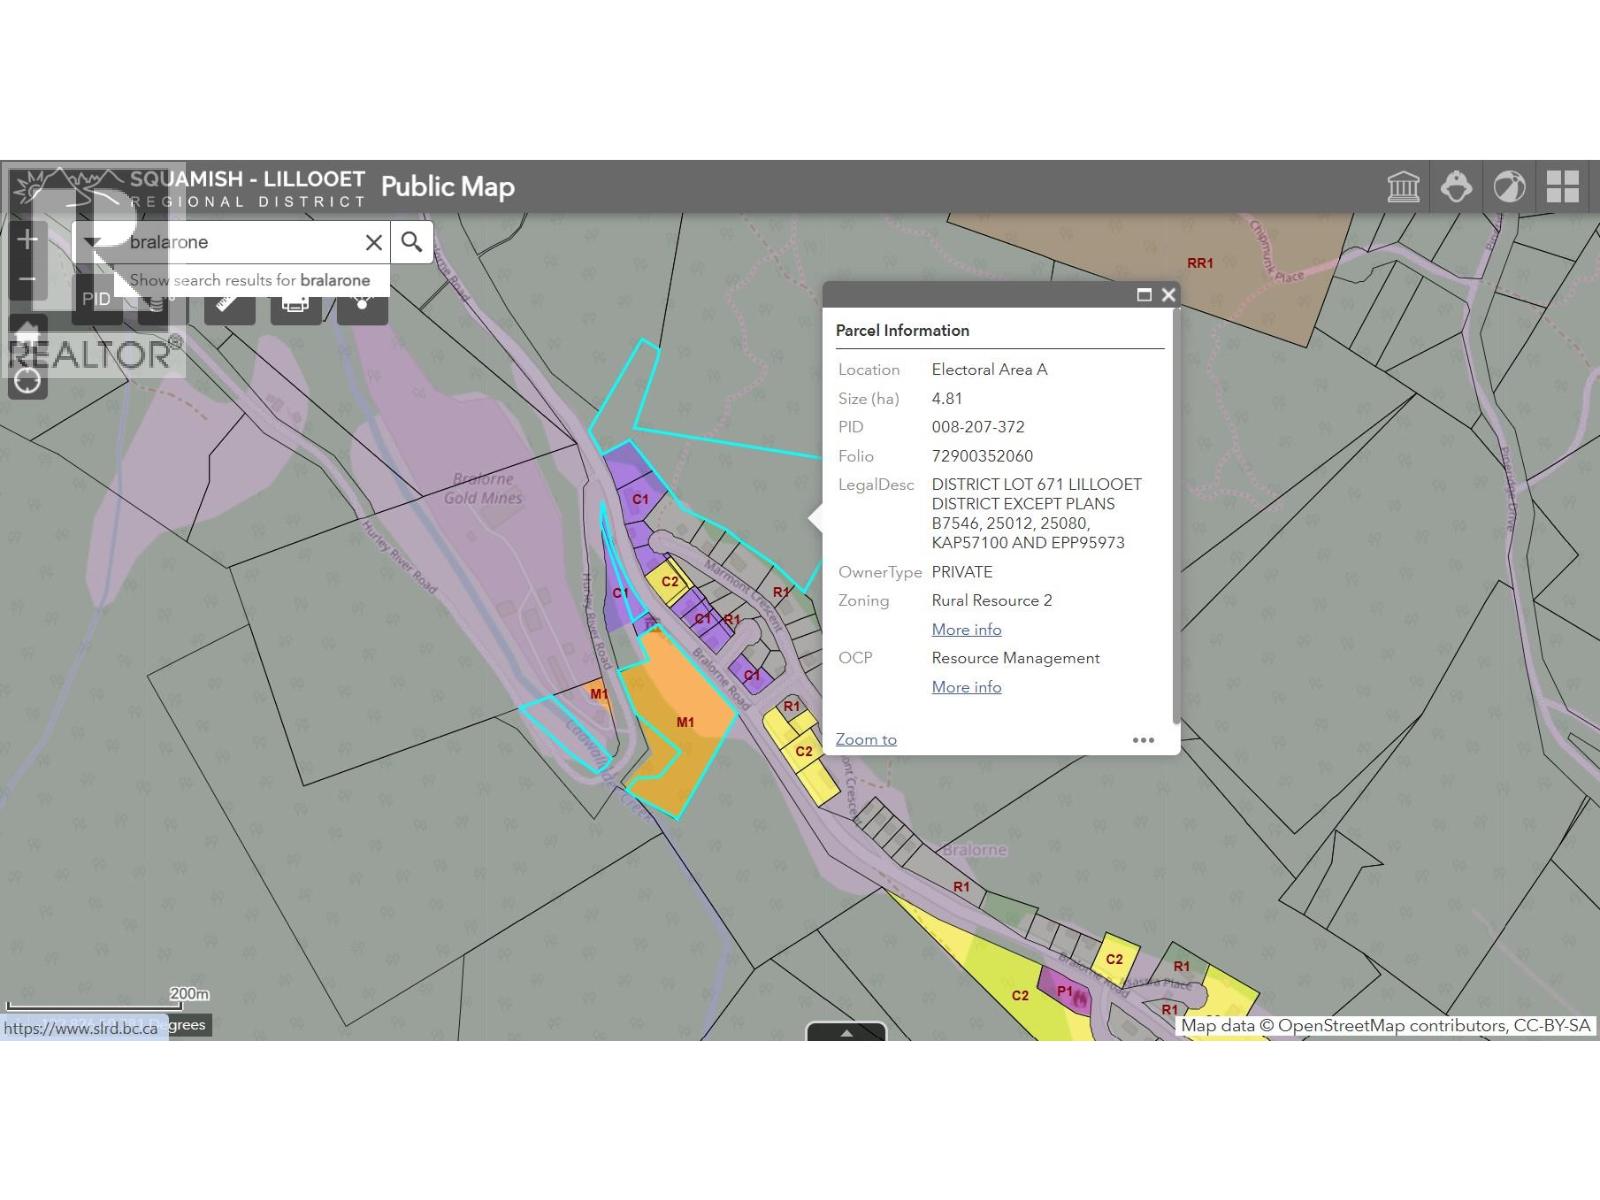Open More info link under Zoning

coord(966,630)
